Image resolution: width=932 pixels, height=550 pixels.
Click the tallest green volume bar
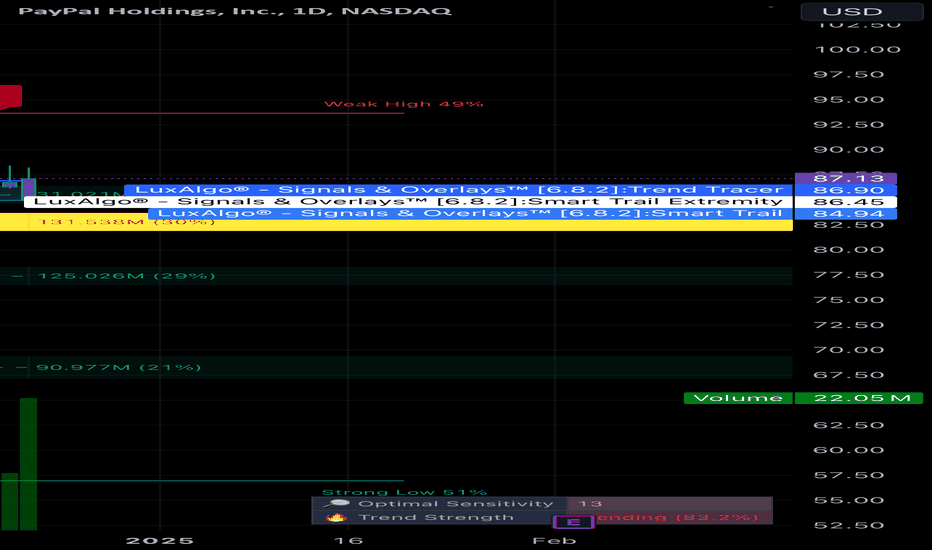pos(29,464)
